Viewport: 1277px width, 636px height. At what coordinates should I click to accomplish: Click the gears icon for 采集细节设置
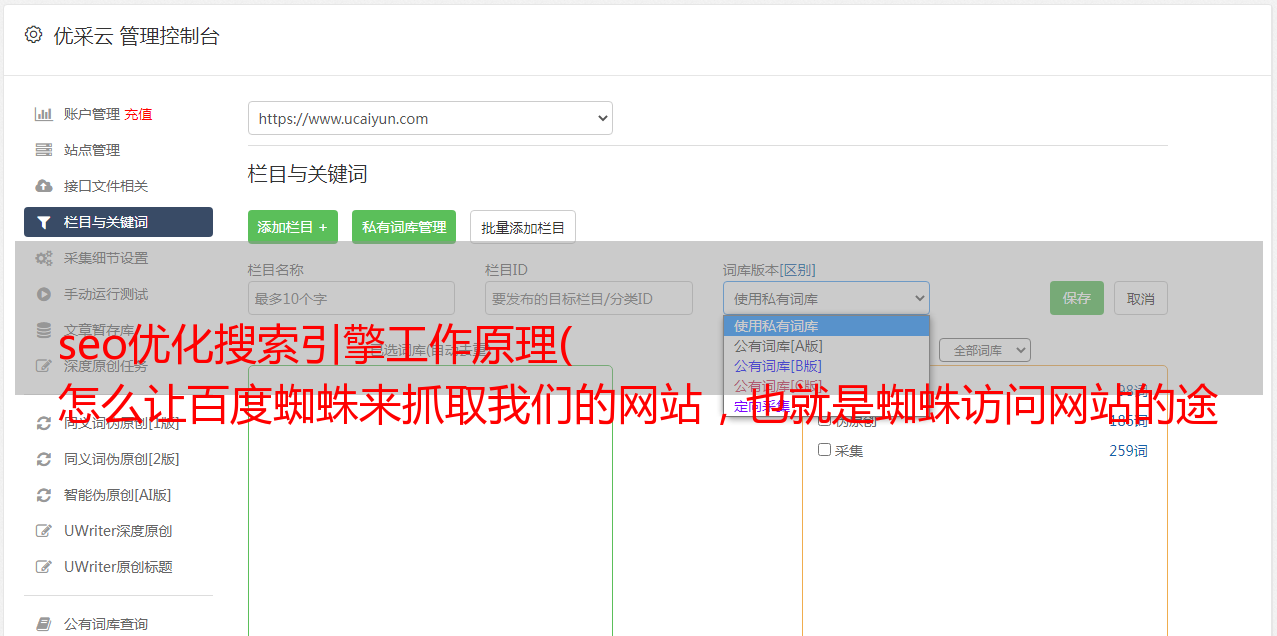tap(44, 258)
